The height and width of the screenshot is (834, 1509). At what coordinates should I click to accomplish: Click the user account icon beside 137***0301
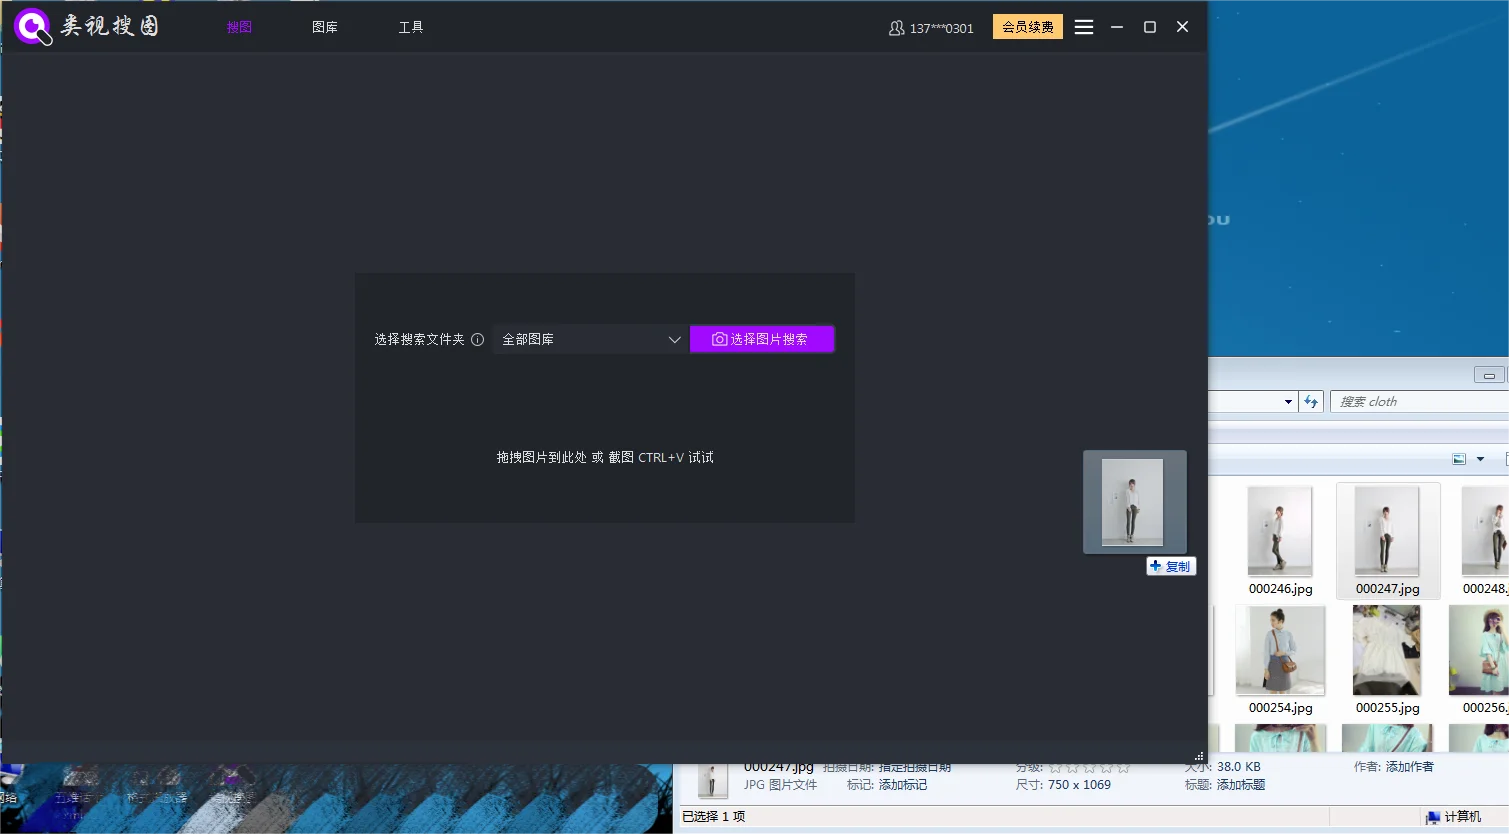click(895, 27)
